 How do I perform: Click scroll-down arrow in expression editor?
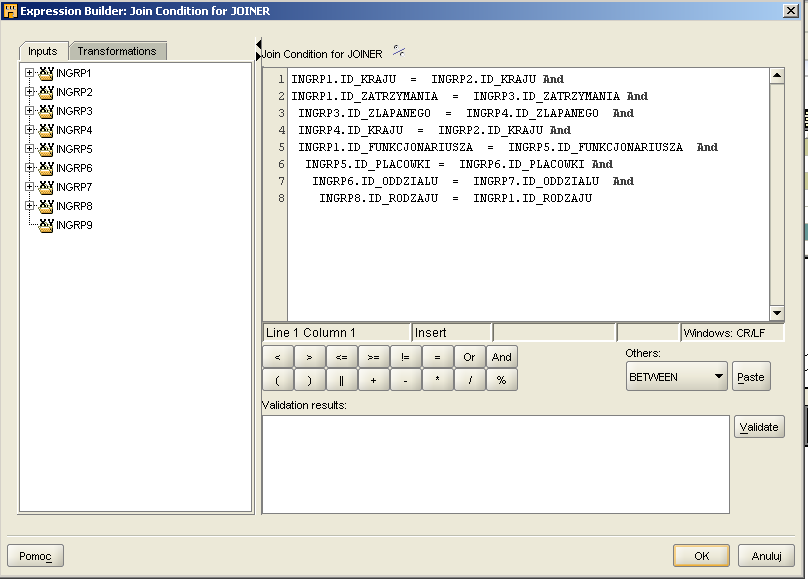(x=776, y=312)
